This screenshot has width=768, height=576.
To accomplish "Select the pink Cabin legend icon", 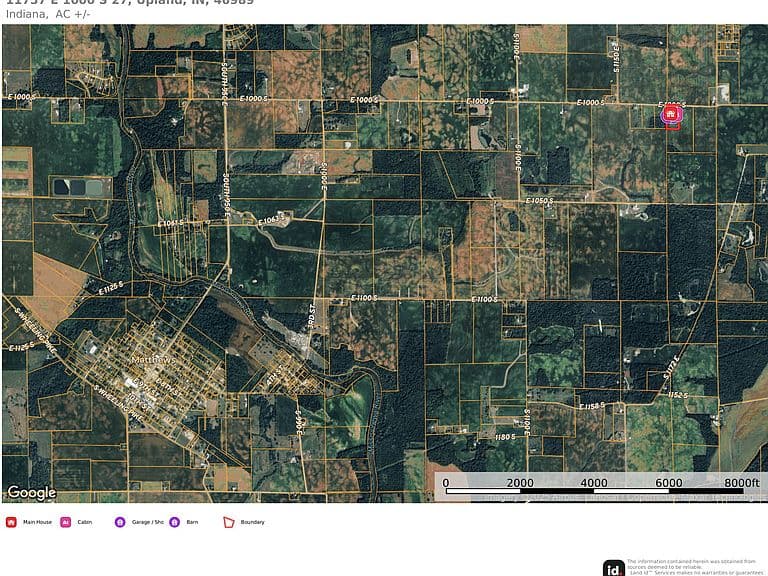I will pos(66,522).
